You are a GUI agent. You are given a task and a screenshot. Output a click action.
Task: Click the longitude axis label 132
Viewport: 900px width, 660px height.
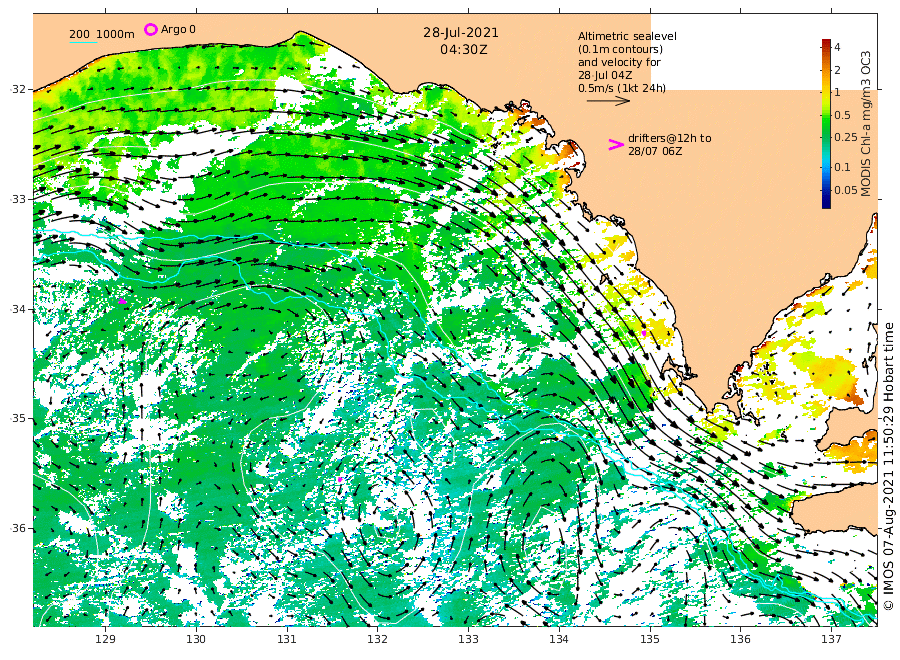click(378, 639)
